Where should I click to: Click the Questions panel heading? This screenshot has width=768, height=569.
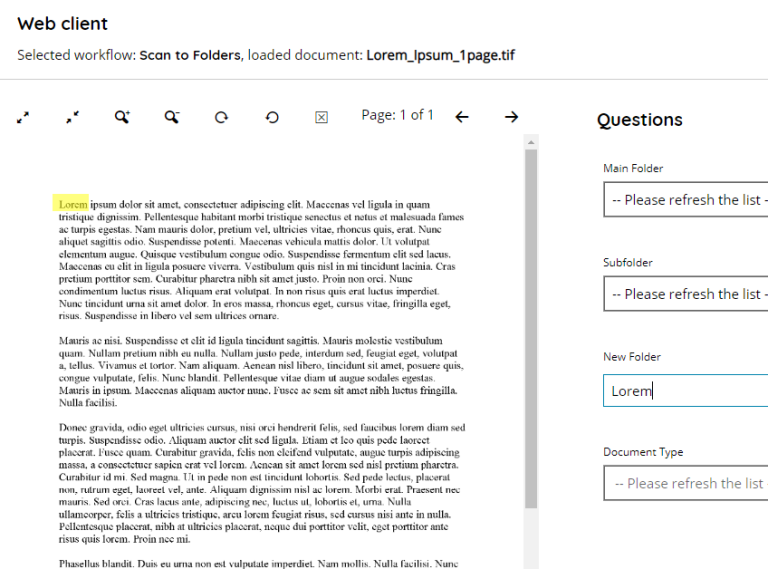pyautogui.click(x=640, y=120)
